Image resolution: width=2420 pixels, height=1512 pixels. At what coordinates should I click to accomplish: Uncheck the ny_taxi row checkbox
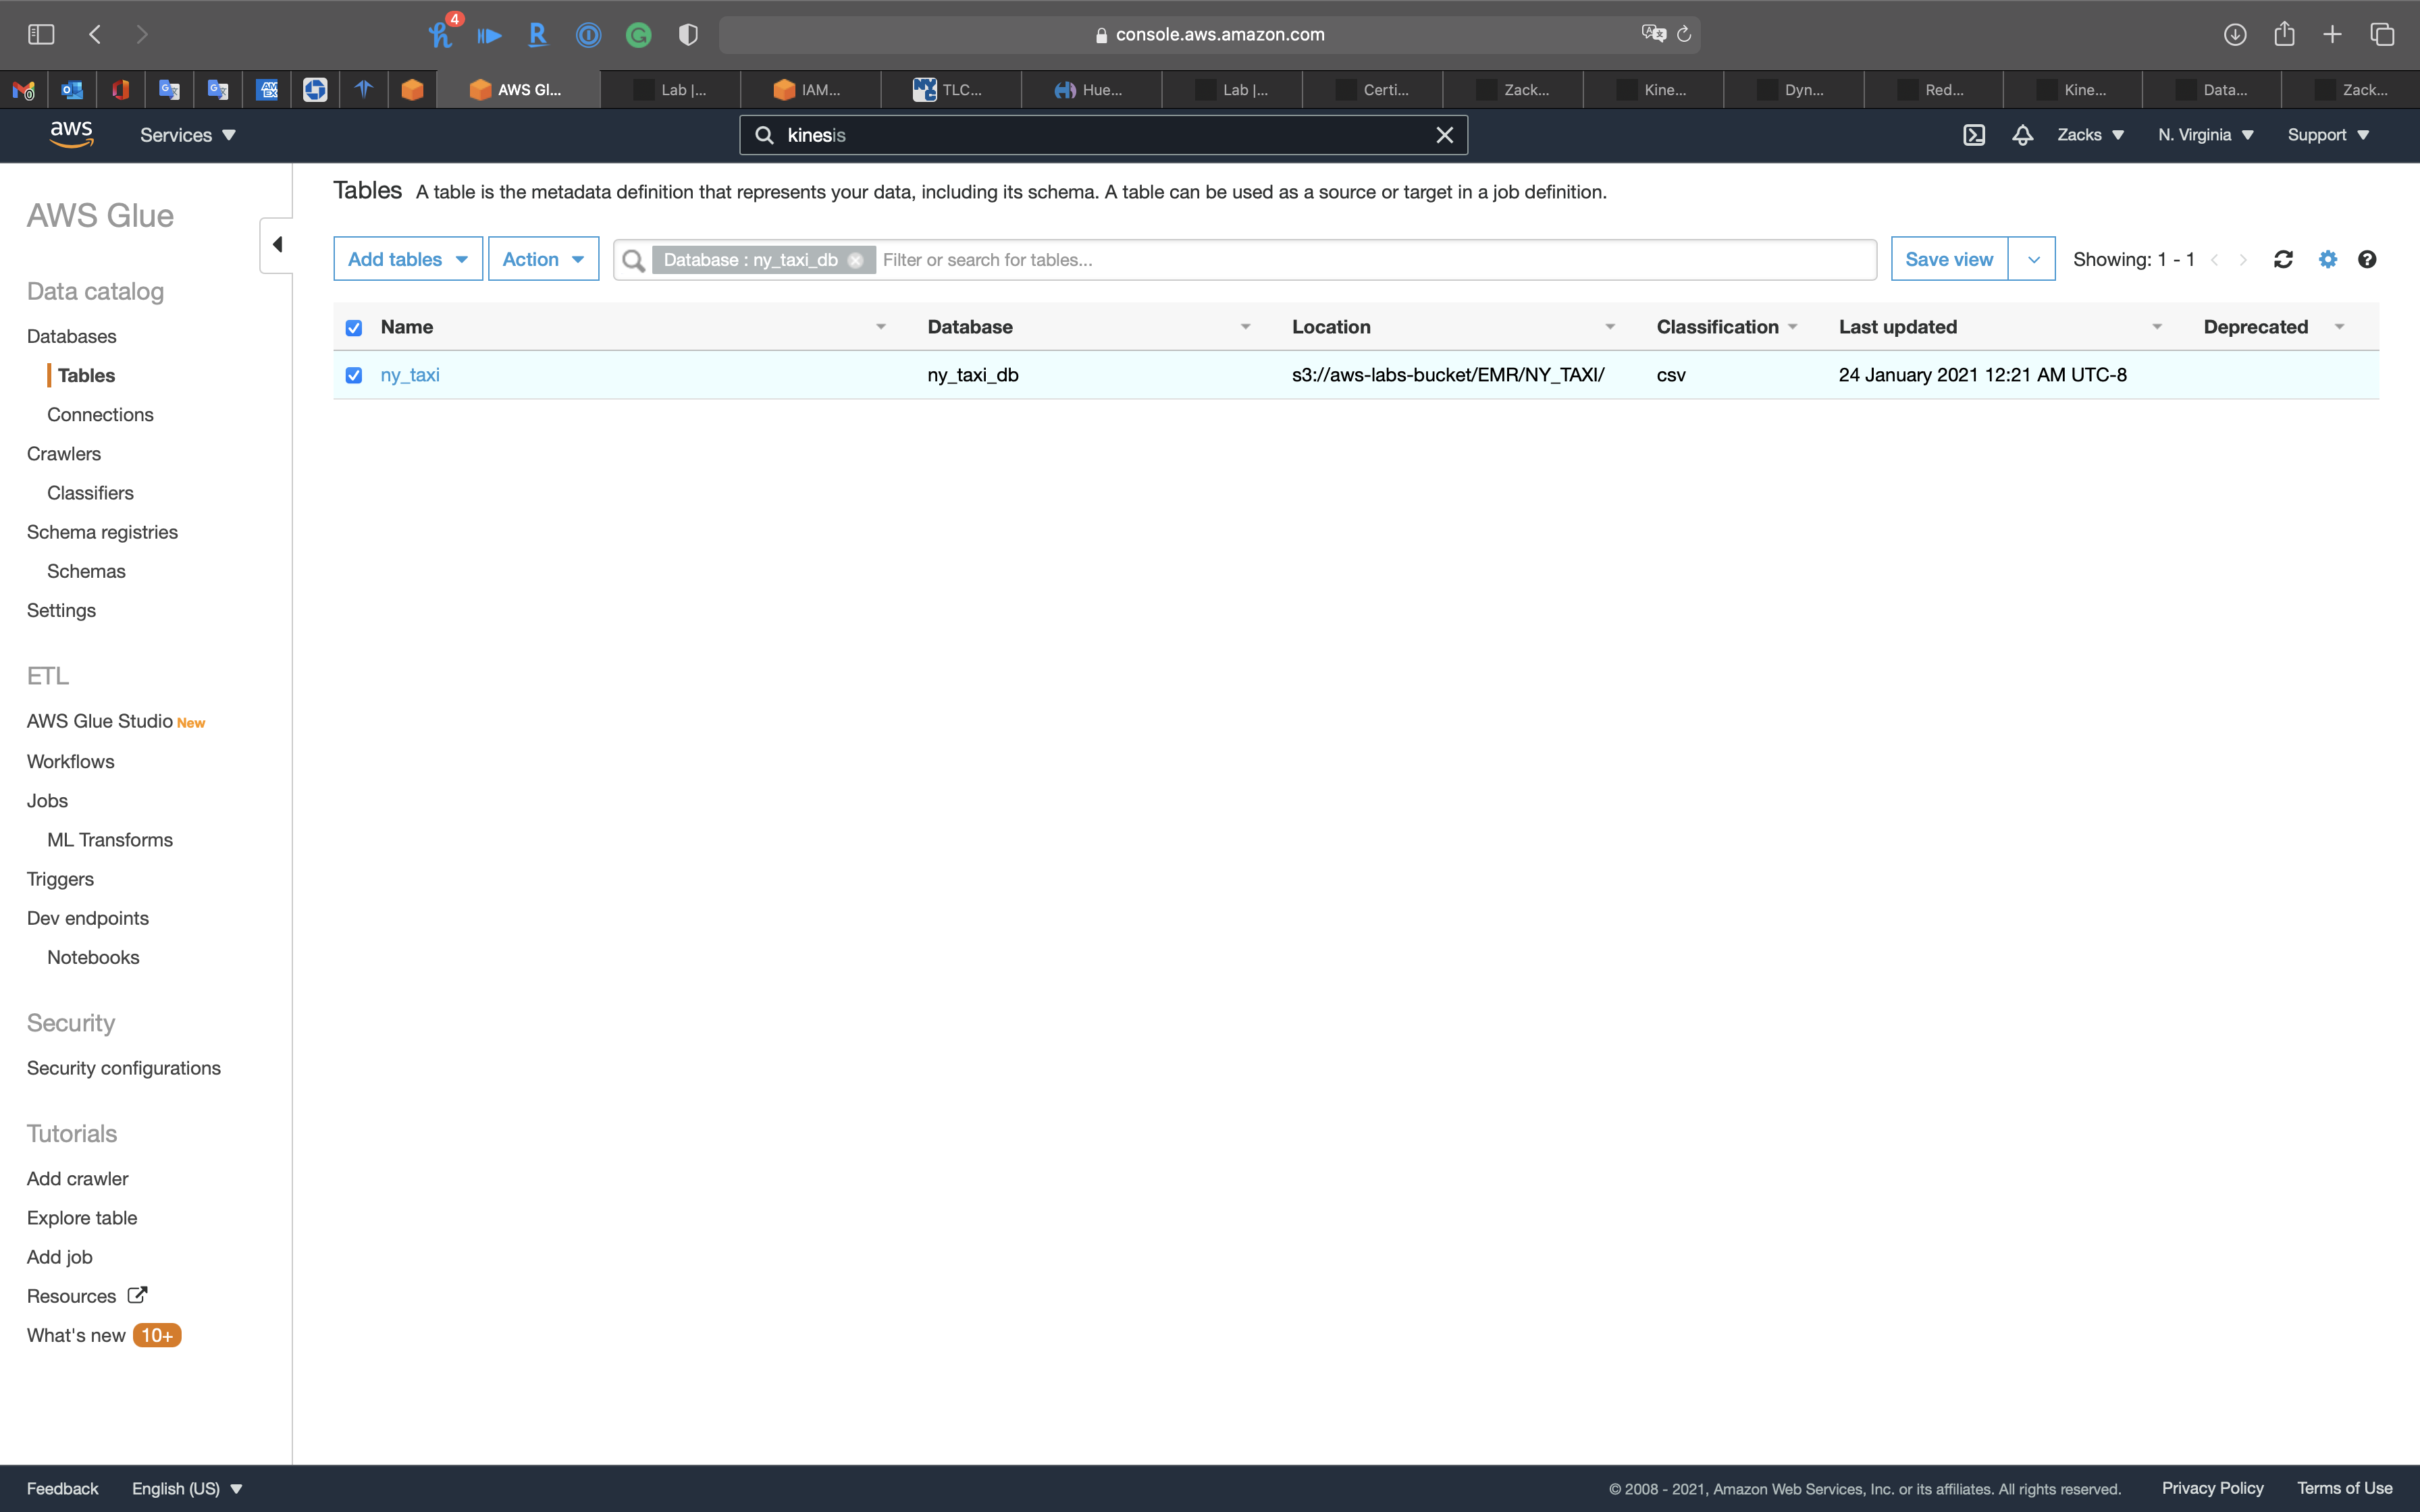[x=354, y=375]
